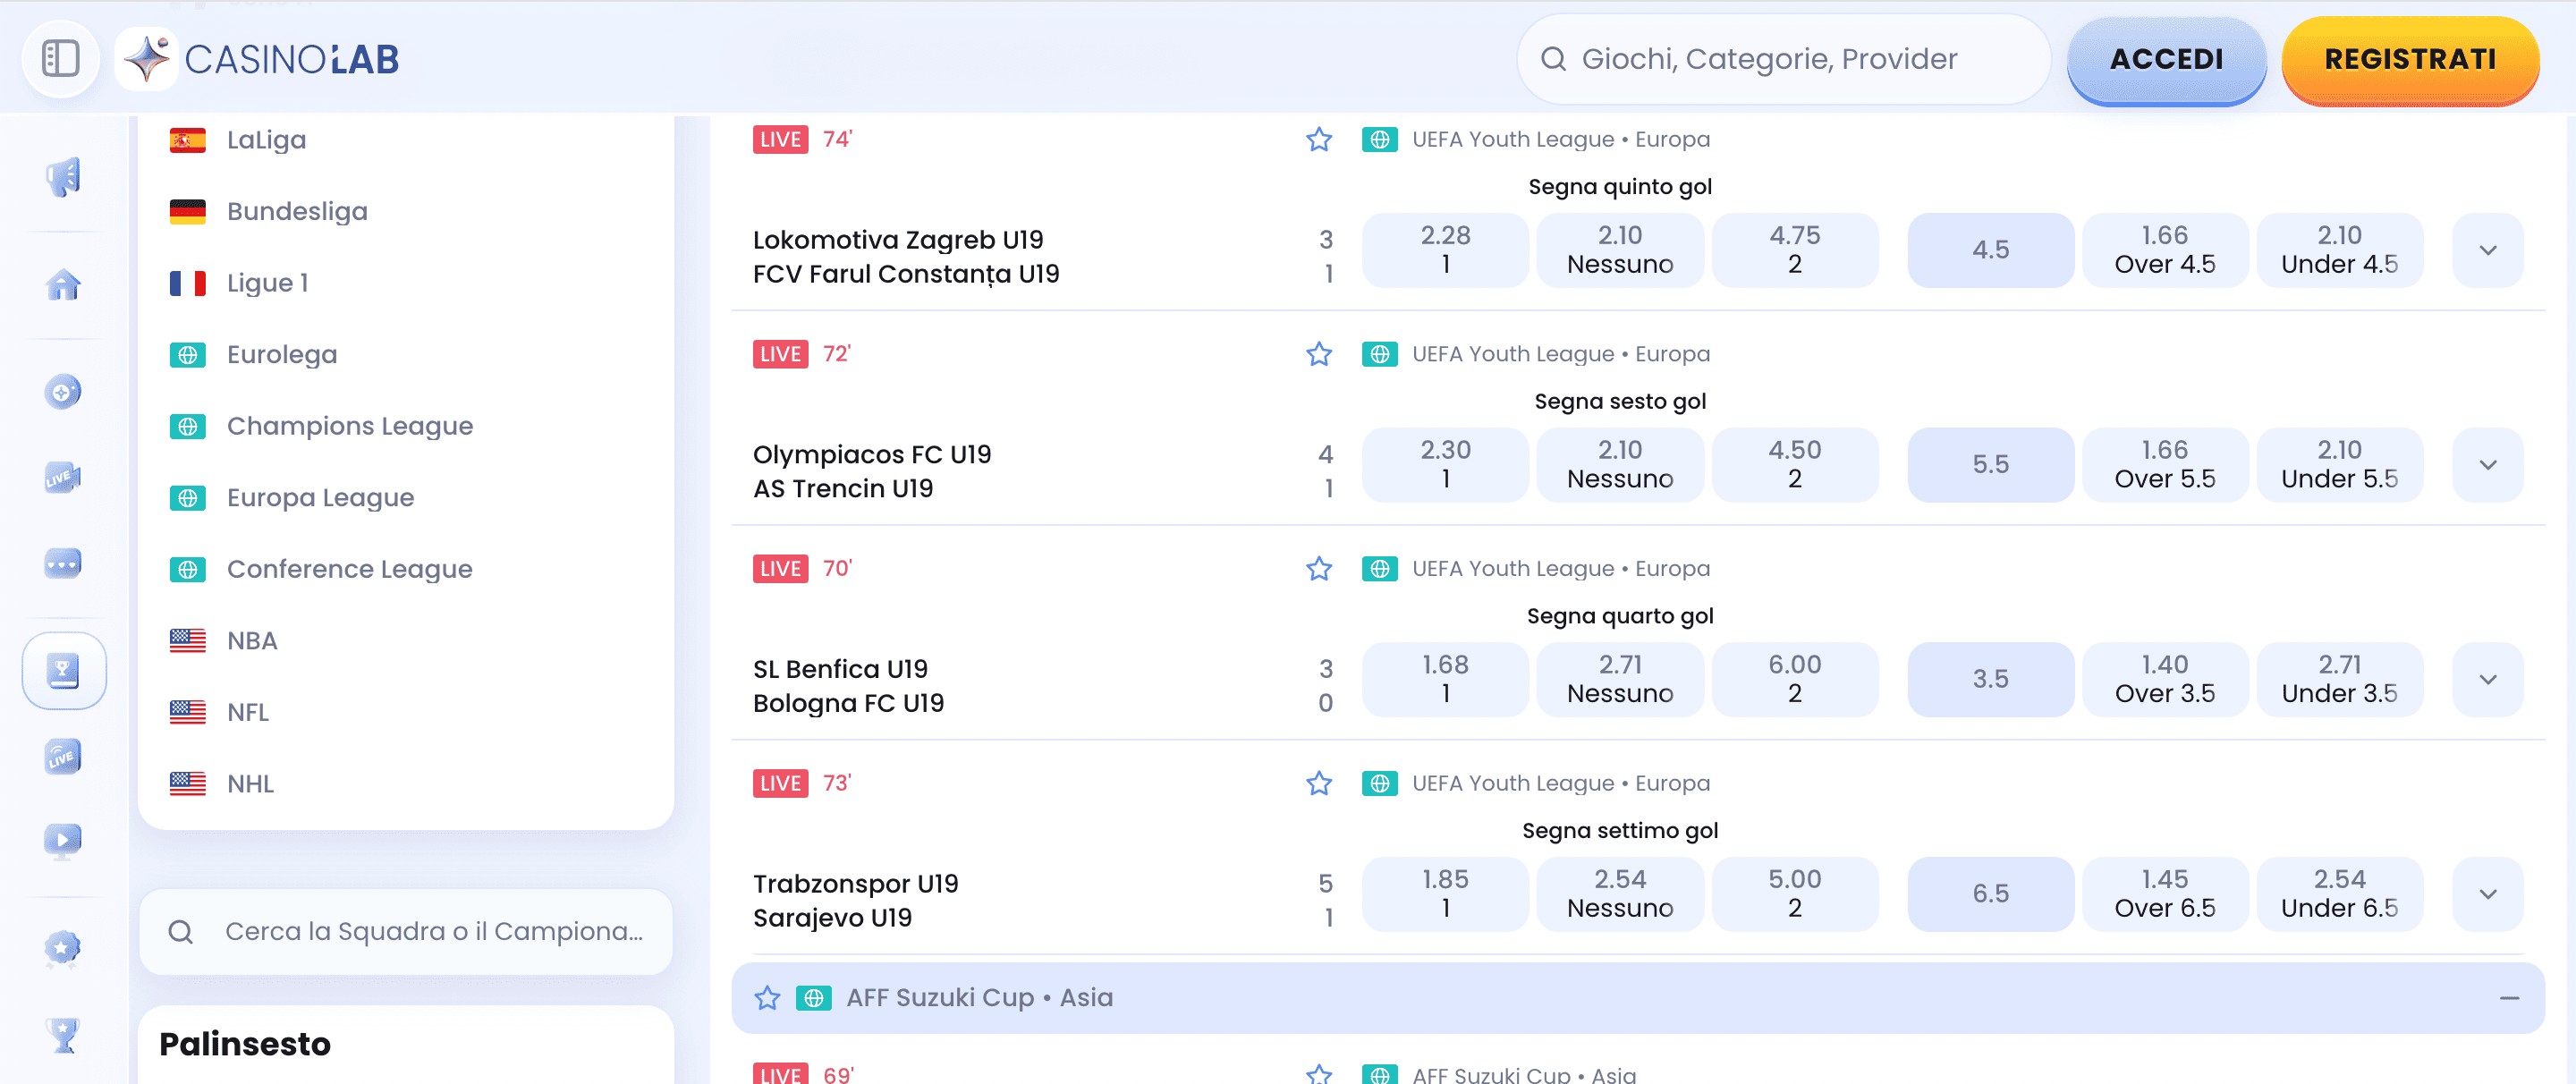Viewport: 2576px width, 1084px height.
Task: Open the promotions megaphone icon in sidebar
Action: pyautogui.click(x=63, y=178)
